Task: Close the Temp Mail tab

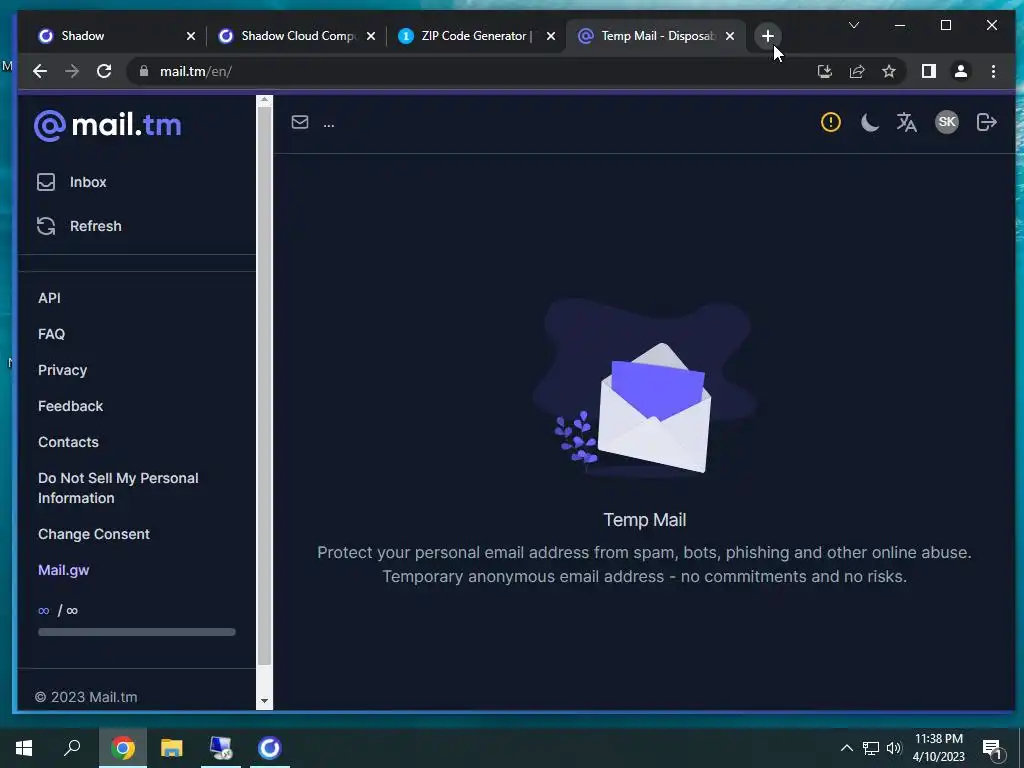Action: click(730, 36)
